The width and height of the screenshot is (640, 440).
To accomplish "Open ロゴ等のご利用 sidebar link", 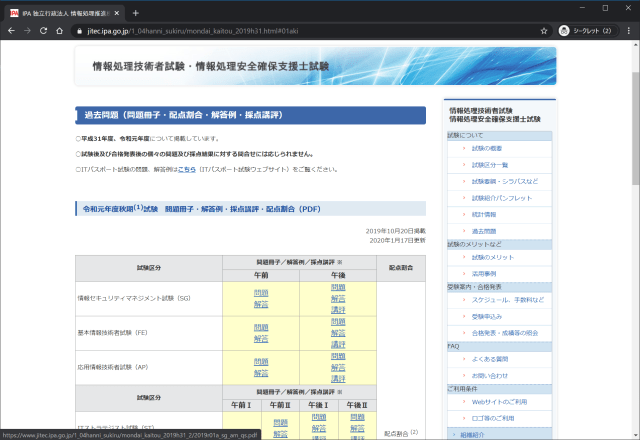I will (x=493, y=418).
